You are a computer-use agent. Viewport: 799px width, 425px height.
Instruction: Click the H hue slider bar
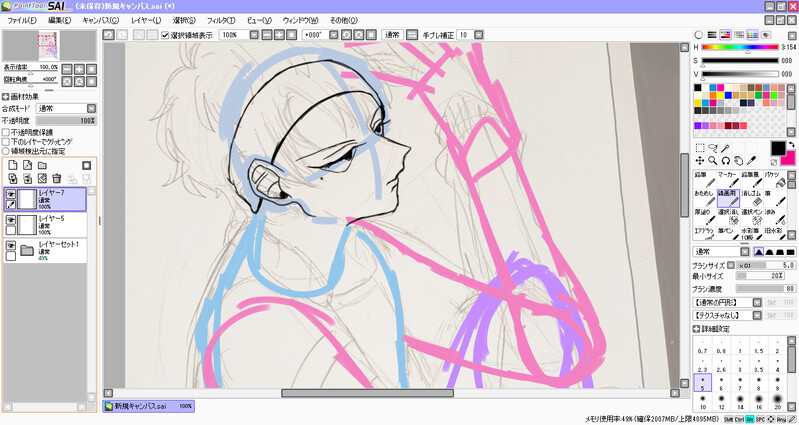(x=740, y=47)
